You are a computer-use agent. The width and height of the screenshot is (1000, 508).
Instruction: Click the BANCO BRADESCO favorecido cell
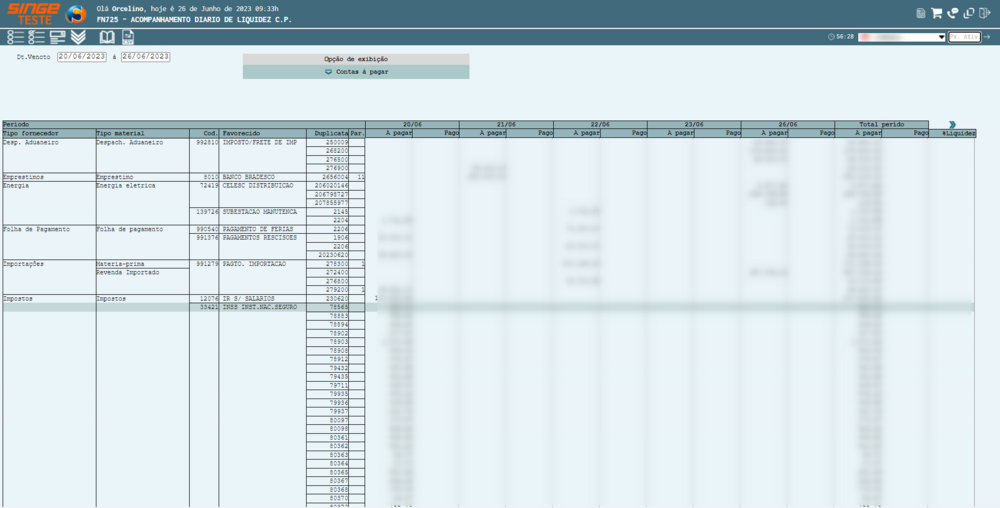pos(263,177)
